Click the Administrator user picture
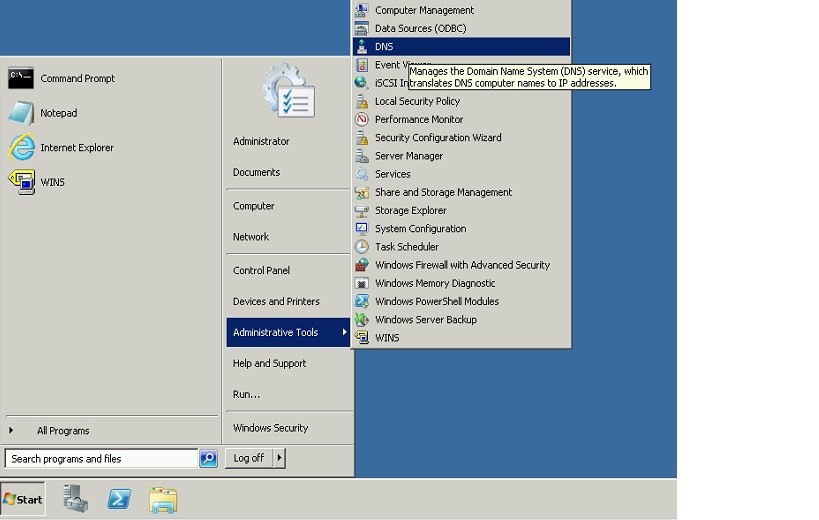The width and height of the screenshot is (819, 520). tap(289, 90)
